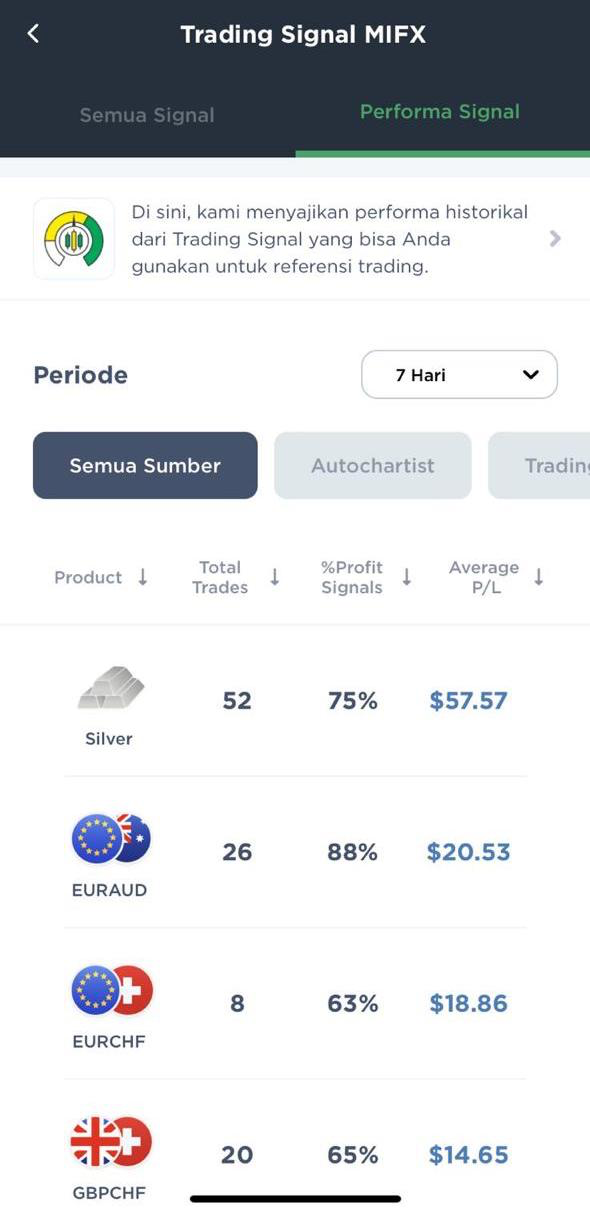Select the Performa Signal tab
This screenshot has height=1214, width=590.
point(440,112)
